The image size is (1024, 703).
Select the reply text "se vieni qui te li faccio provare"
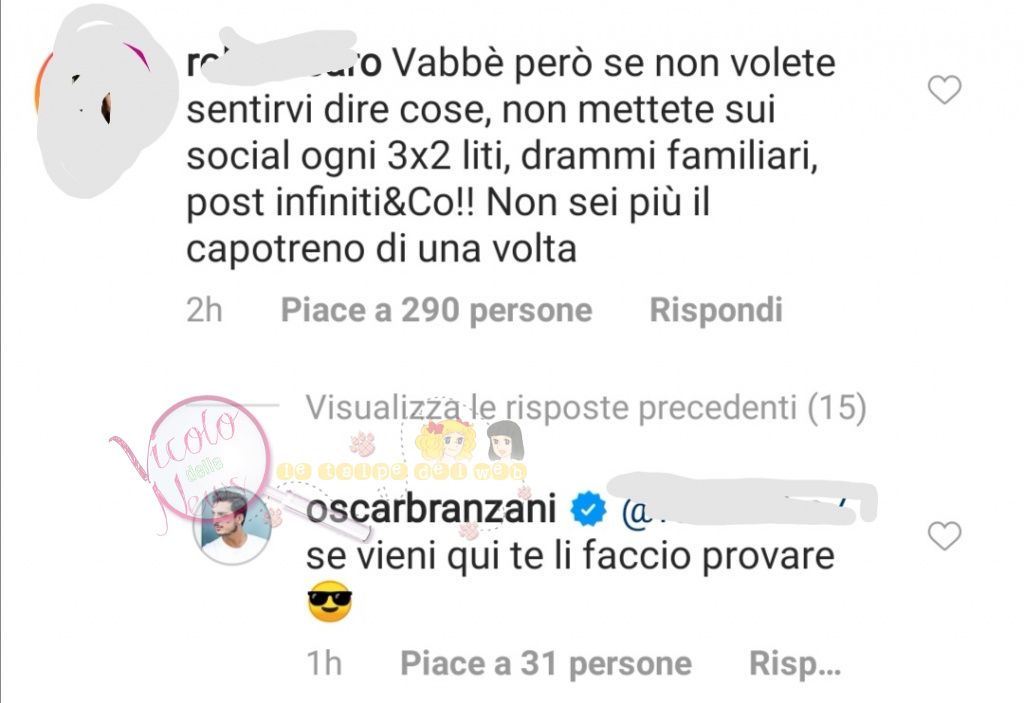click(570, 557)
